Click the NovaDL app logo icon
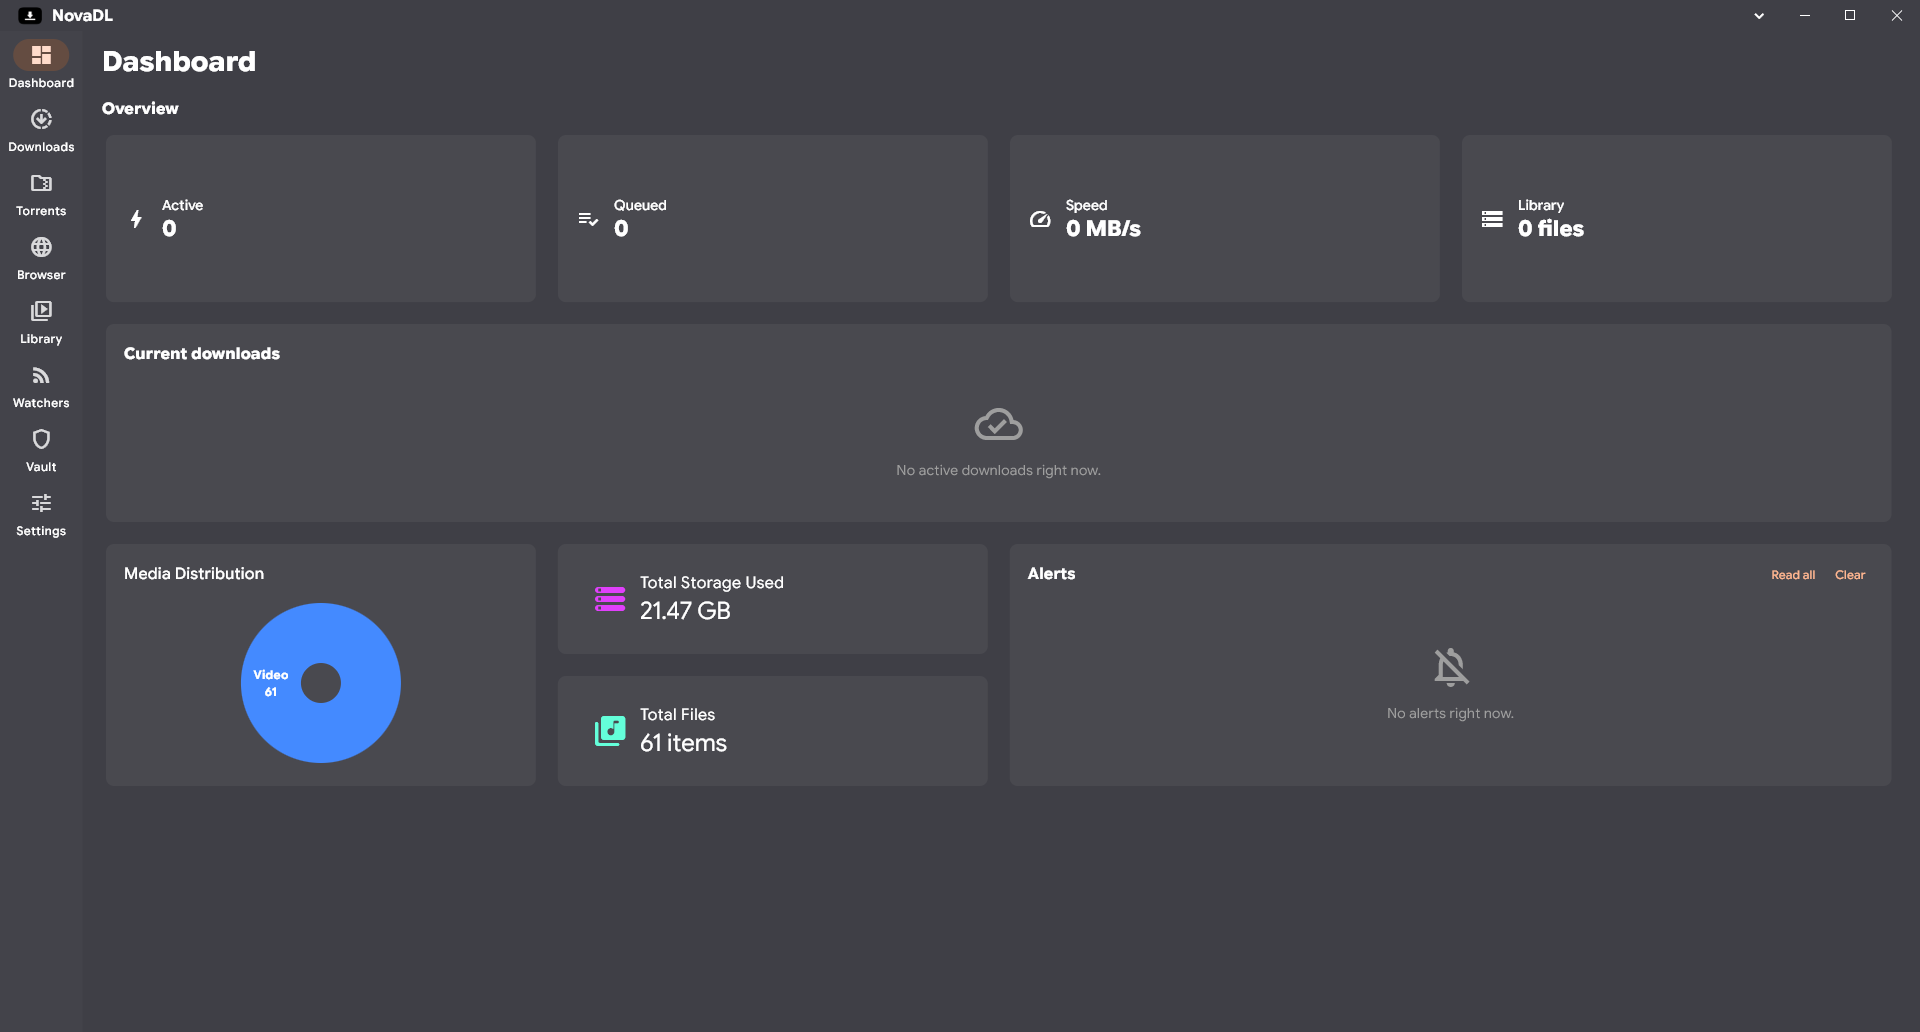The image size is (1920, 1032). (30, 15)
